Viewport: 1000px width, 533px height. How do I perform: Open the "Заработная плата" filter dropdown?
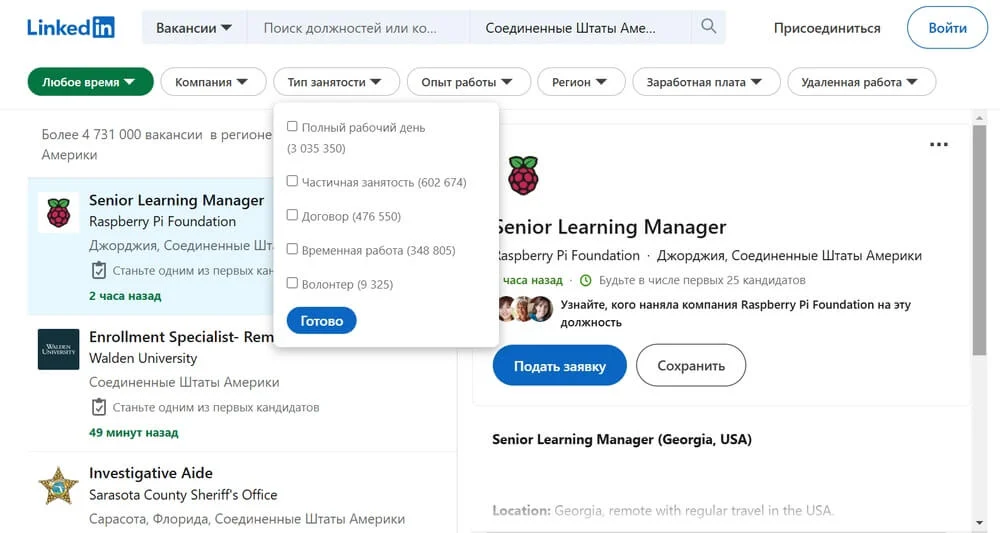coord(704,82)
